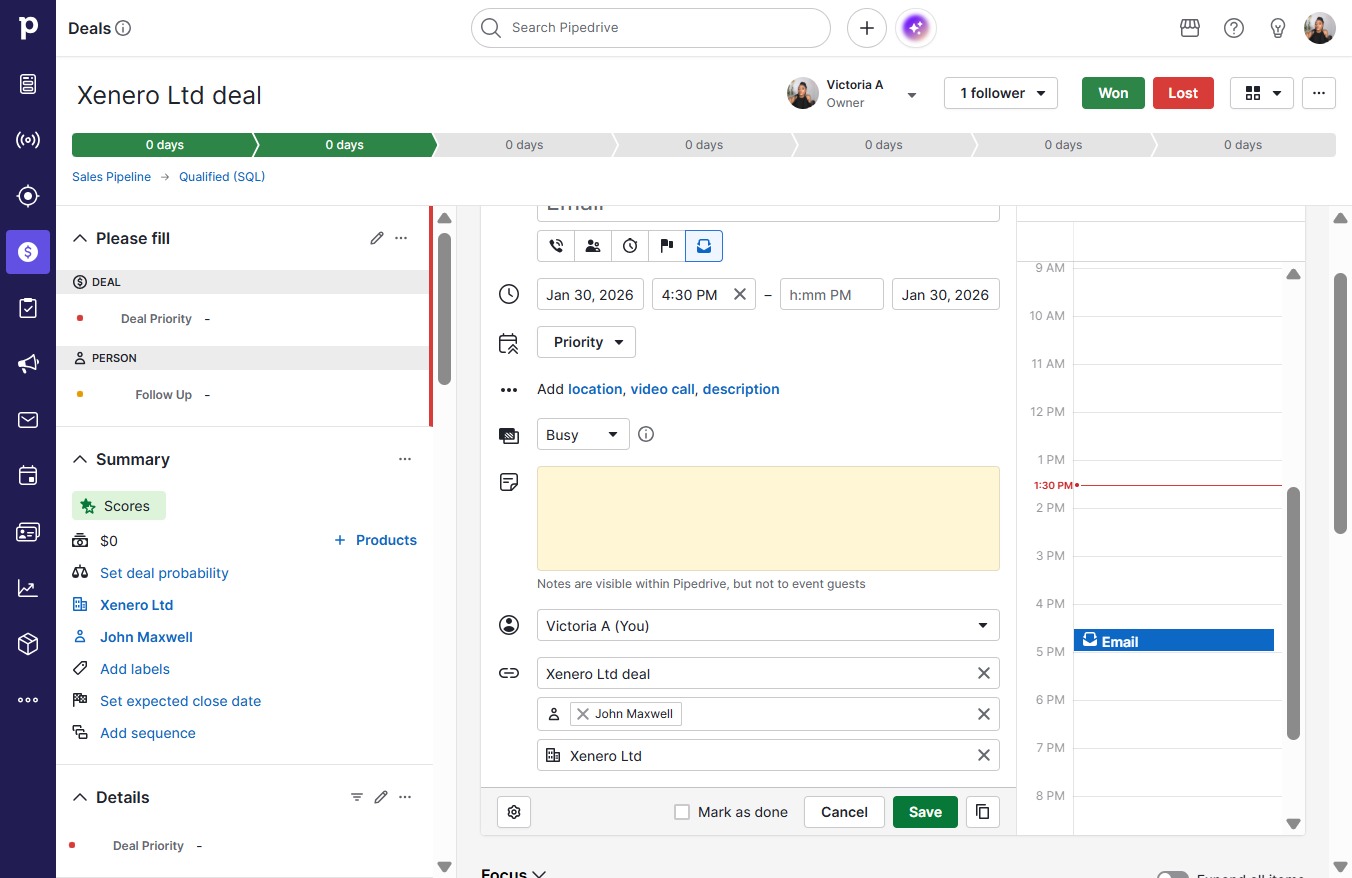This screenshot has height=878, width=1352.
Task: Open the target icon in the sidebar
Action: tap(28, 196)
